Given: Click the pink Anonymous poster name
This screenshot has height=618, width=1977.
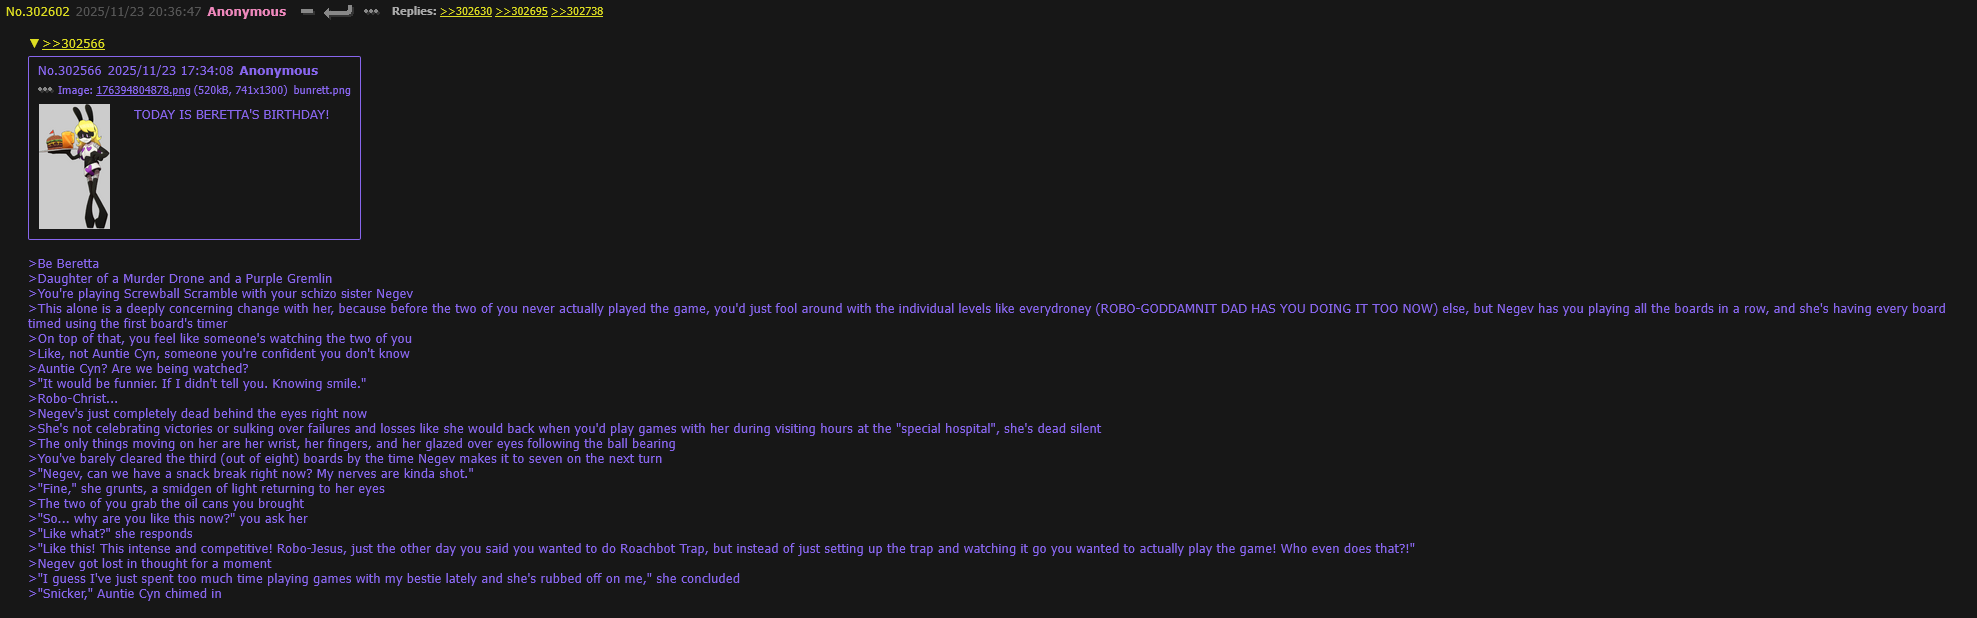Looking at the screenshot, I should pyautogui.click(x=246, y=12).
